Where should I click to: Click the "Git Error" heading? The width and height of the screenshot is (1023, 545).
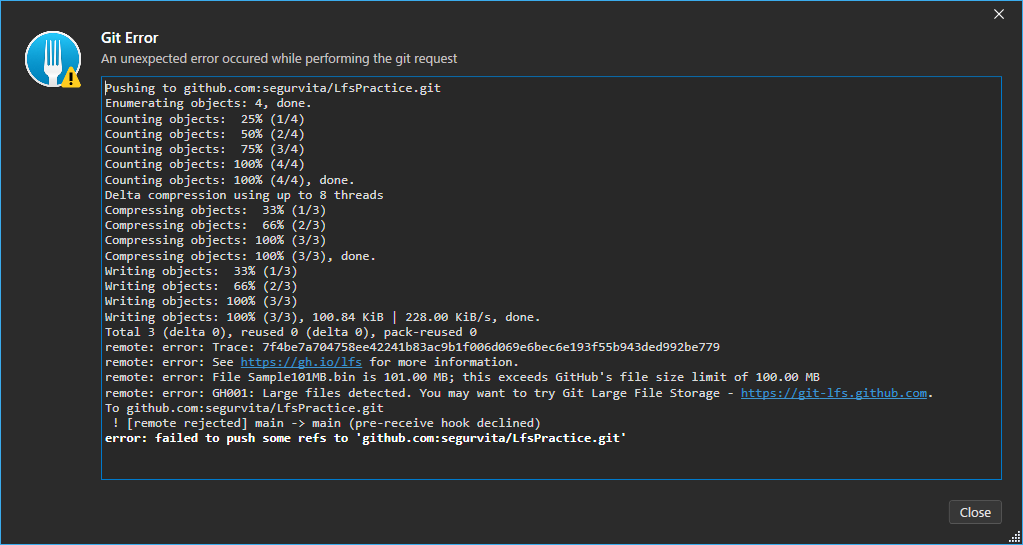(x=130, y=38)
